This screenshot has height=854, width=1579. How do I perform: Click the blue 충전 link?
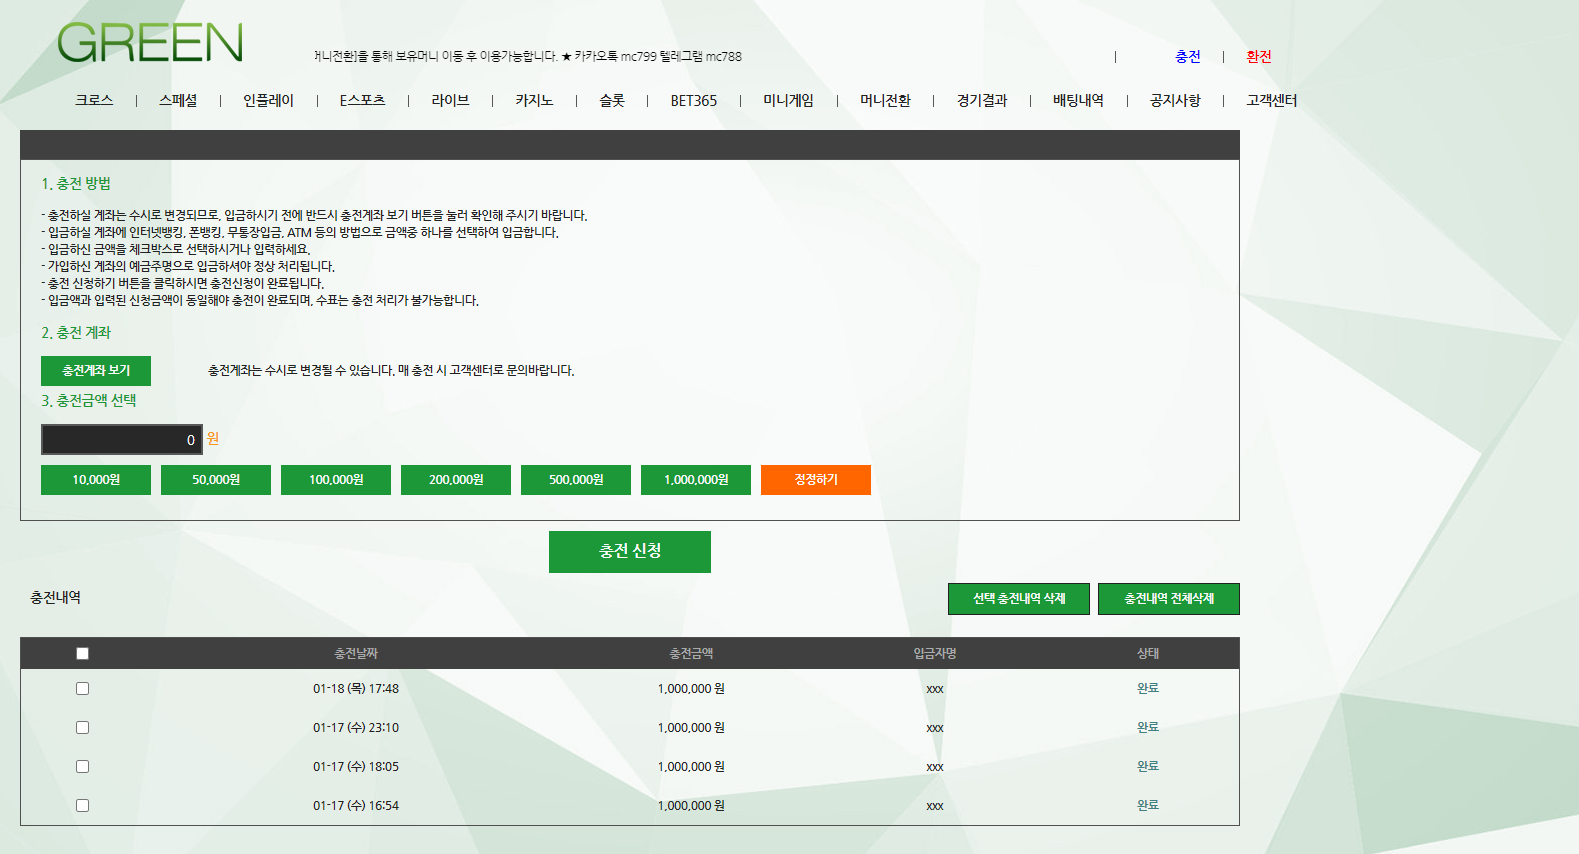point(1188,57)
